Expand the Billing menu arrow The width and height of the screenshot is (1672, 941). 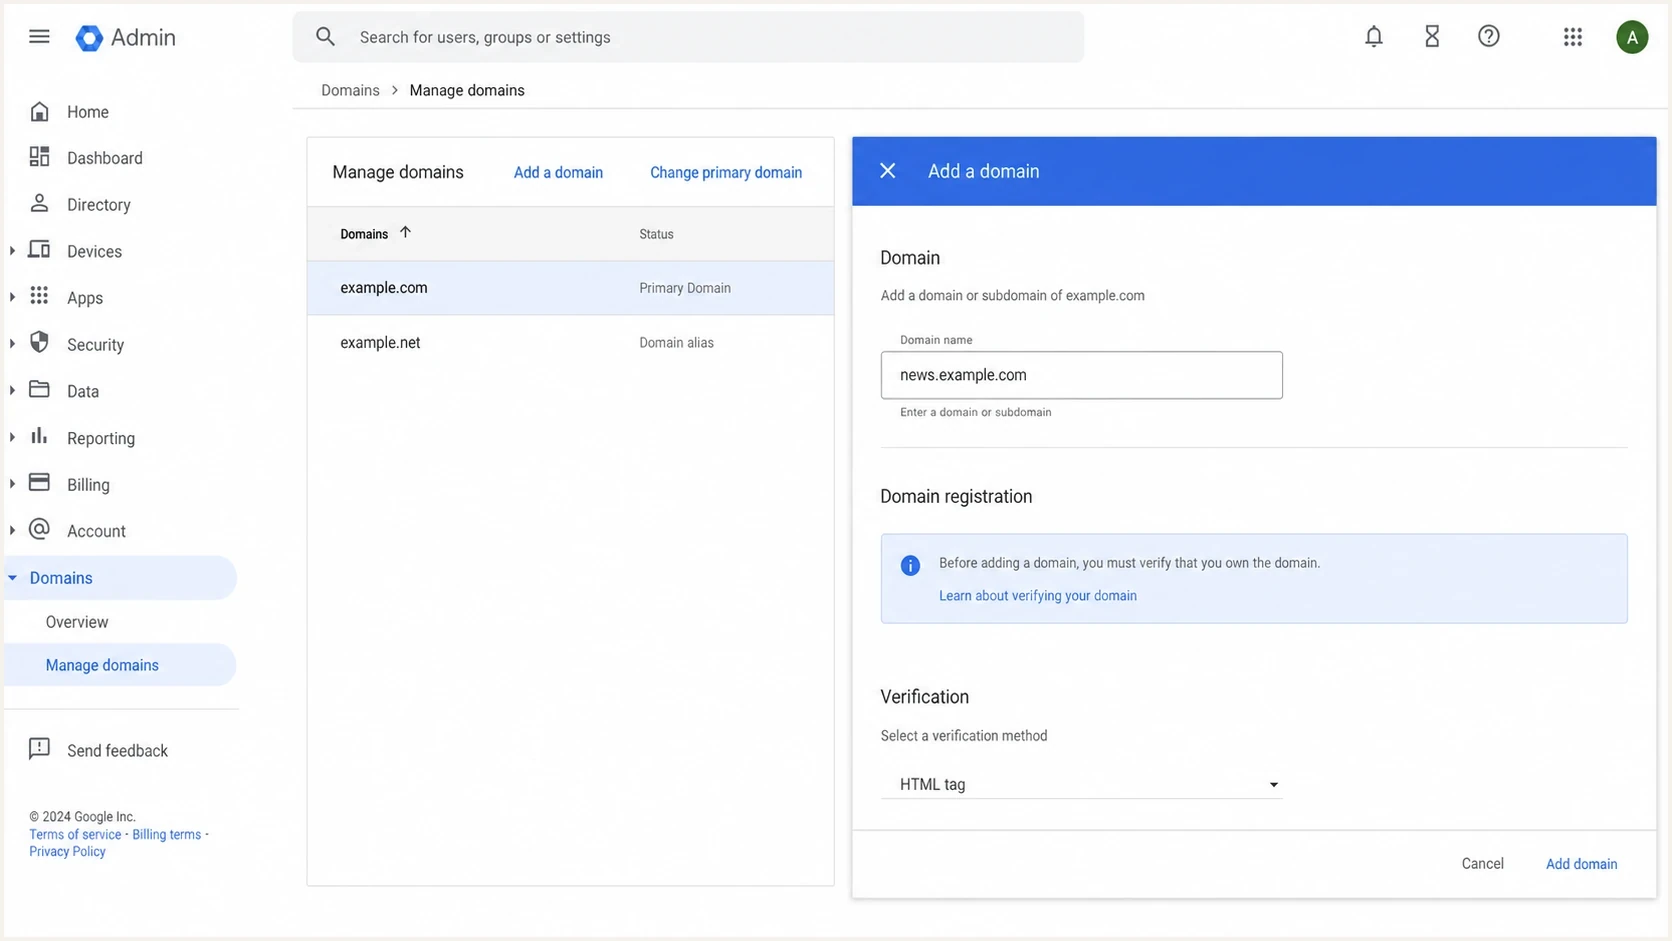pyautogui.click(x=12, y=484)
